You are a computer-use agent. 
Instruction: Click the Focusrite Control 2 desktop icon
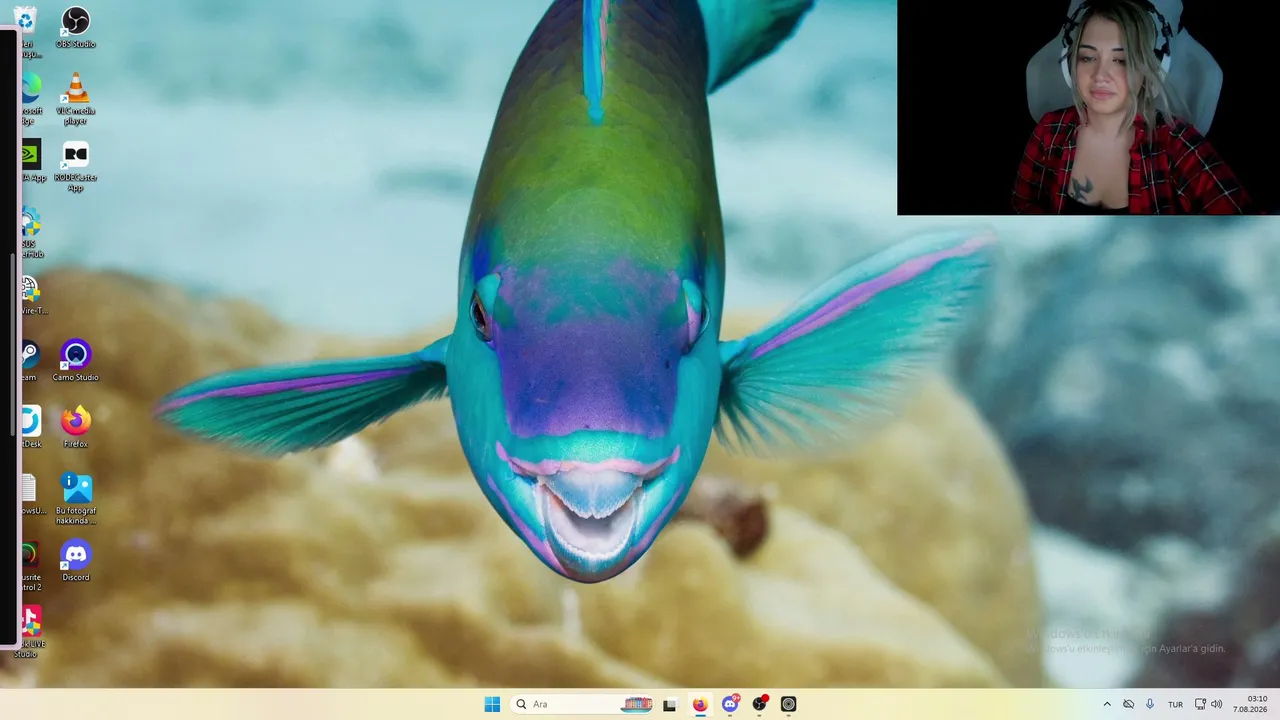[30, 565]
